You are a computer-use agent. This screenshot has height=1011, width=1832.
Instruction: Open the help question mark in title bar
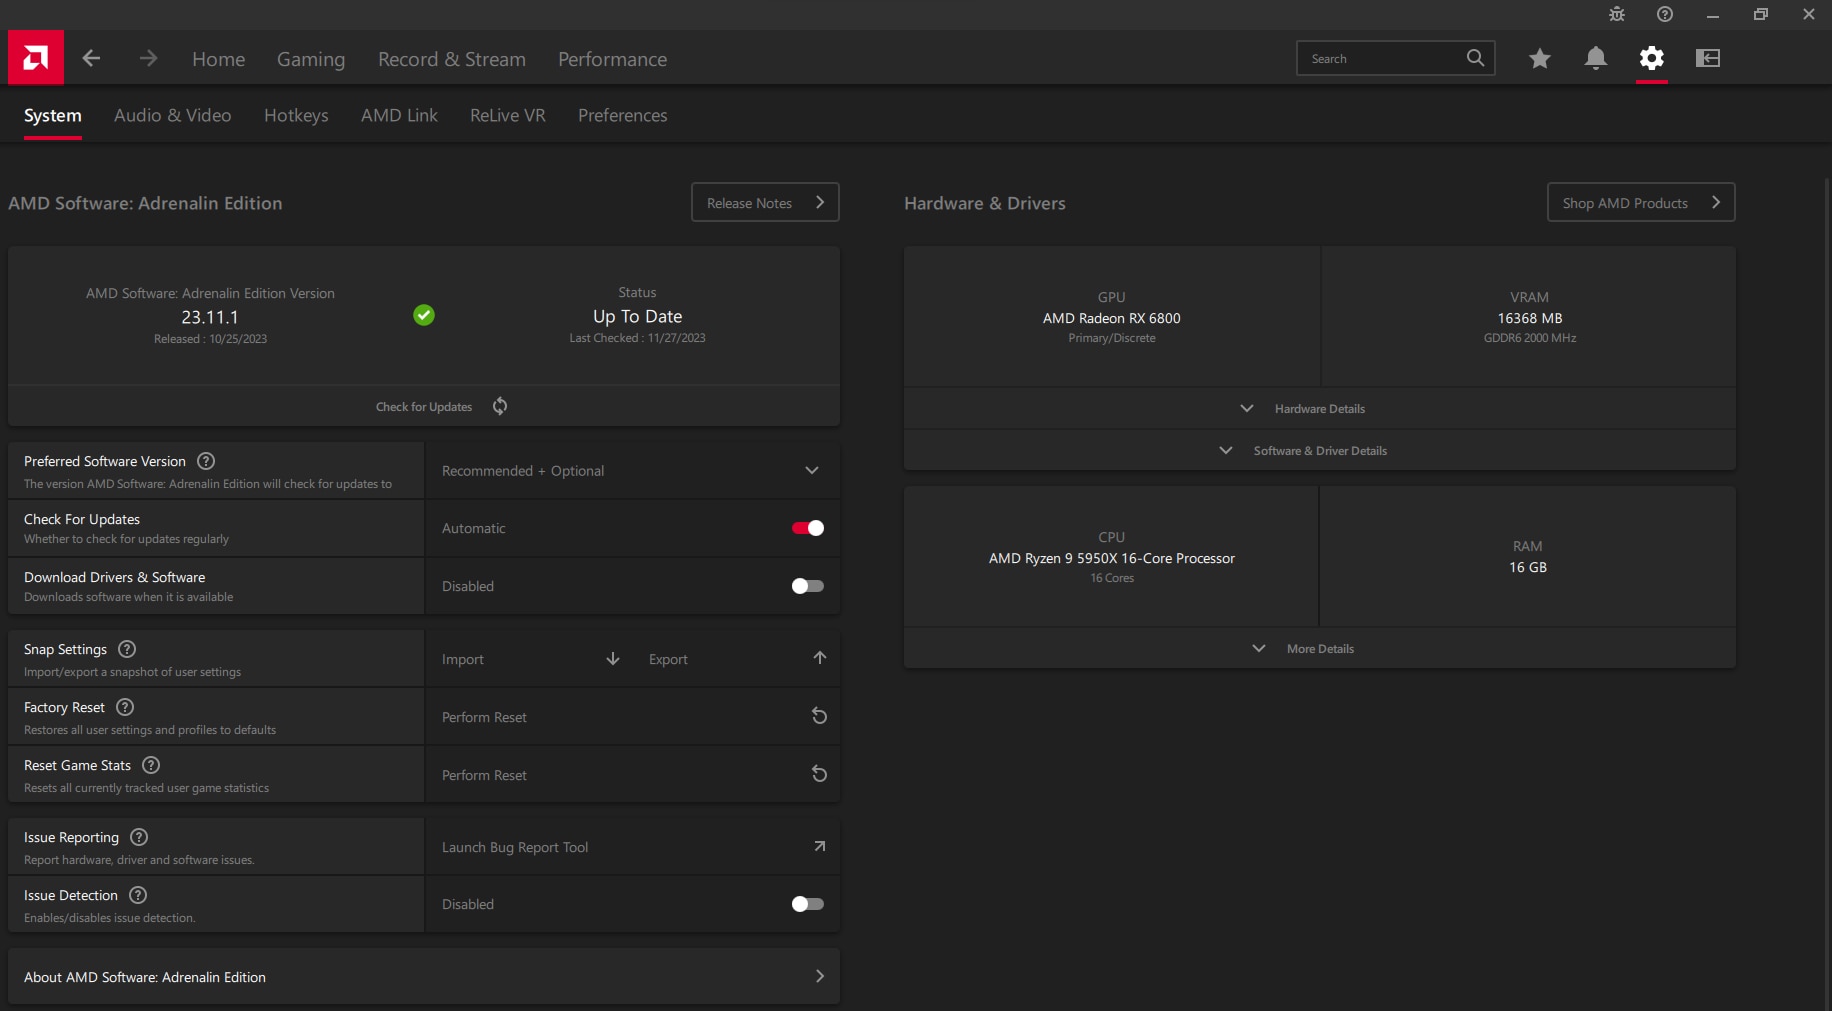[1665, 14]
